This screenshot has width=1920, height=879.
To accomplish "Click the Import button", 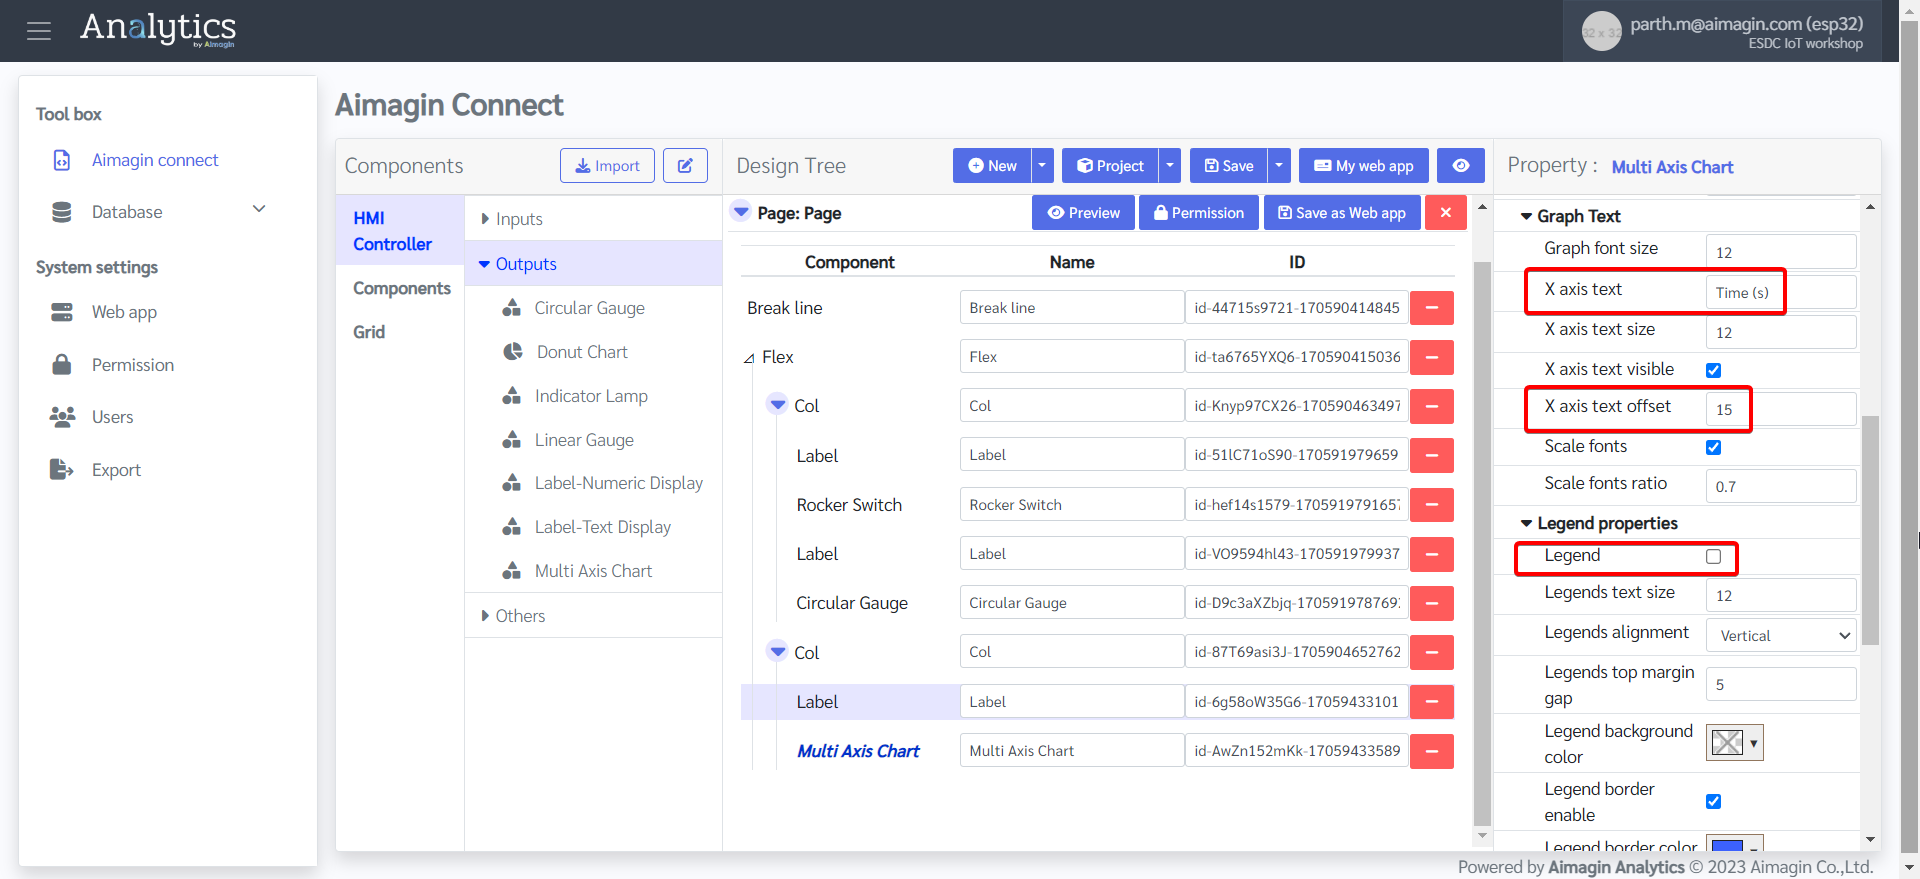I will click(x=607, y=166).
